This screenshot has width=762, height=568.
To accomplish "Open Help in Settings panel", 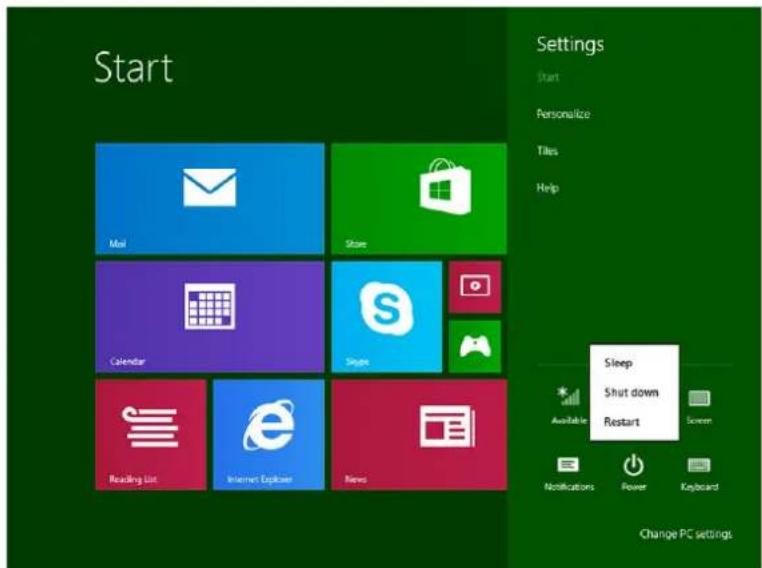I will point(547,188).
